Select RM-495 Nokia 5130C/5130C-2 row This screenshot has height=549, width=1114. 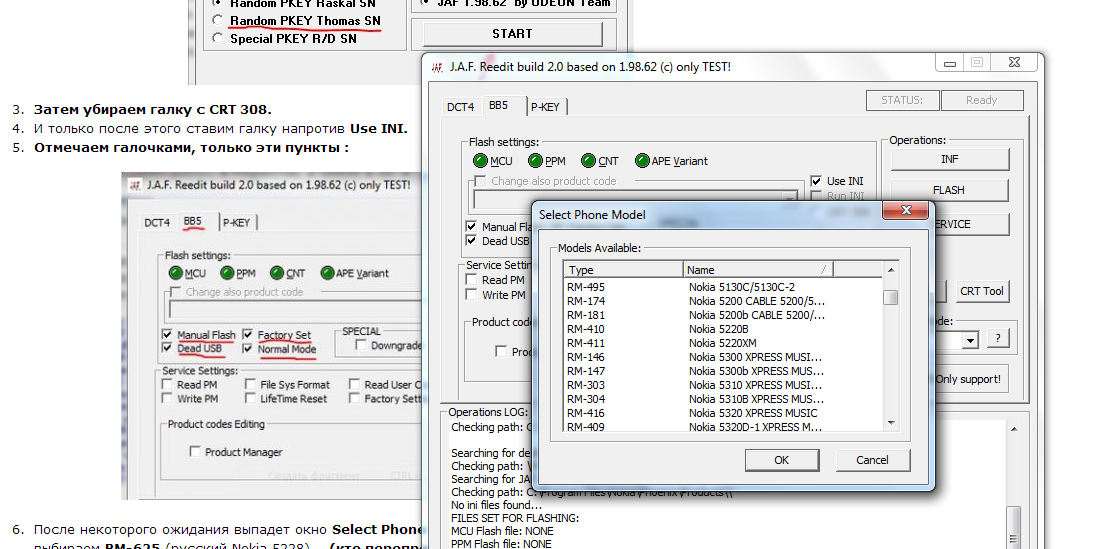pos(723,287)
